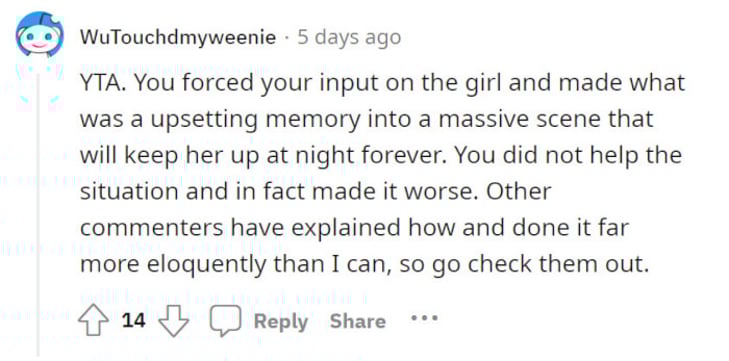Click the word "Other" ending the fourth line
Viewport: 729px width, 361px height.
(518, 192)
